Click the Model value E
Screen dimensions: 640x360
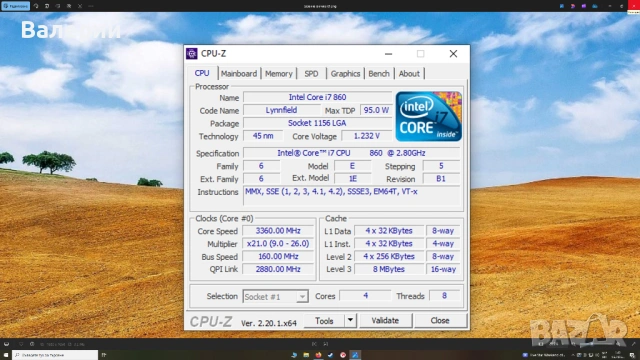pyautogui.click(x=352, y=166)
